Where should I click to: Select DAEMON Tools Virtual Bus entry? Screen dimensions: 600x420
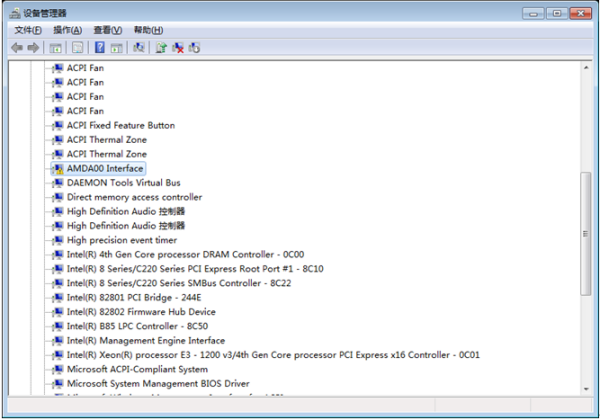(x=123, y=183)
